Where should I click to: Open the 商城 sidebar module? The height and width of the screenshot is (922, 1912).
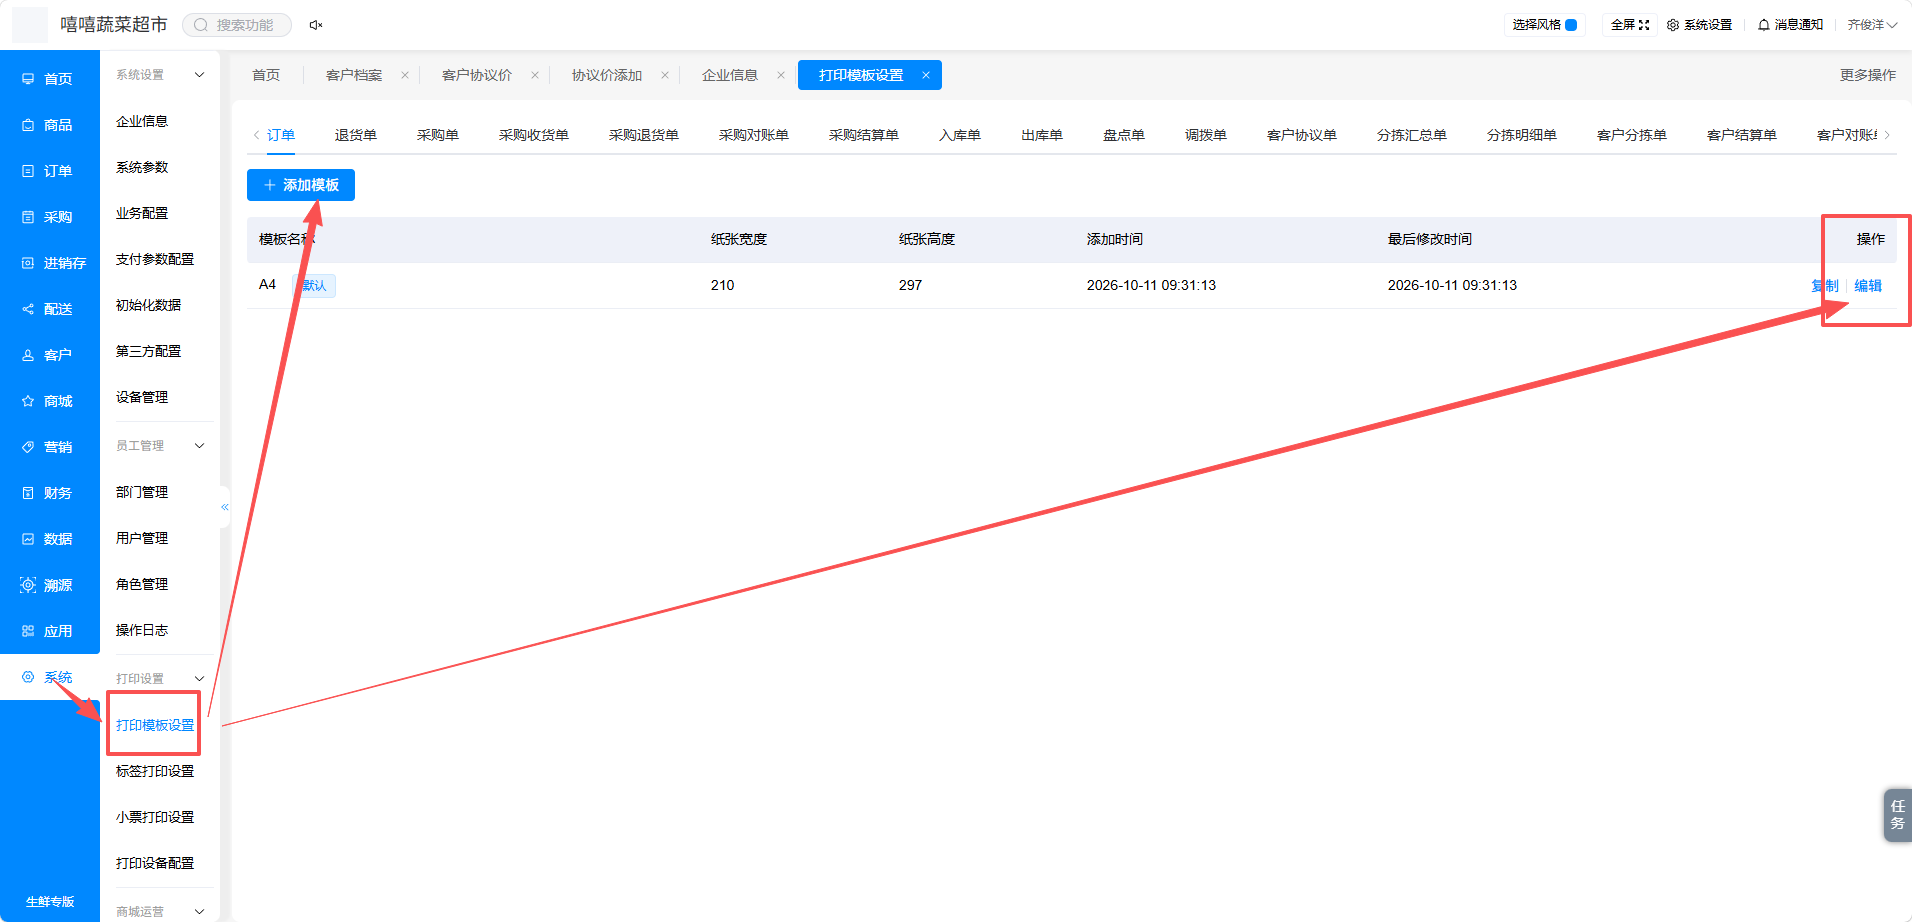click(49, 401)
